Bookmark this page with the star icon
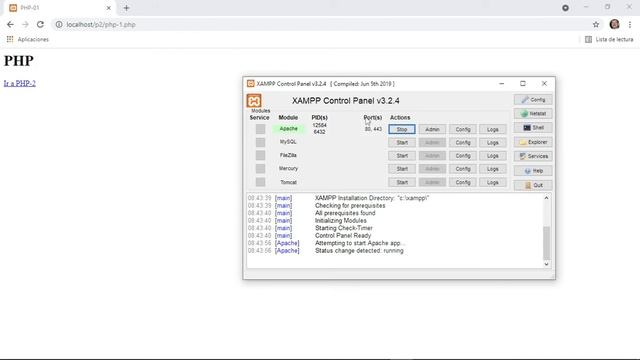This screenshot has width=640, height=360. click(596, 24)
